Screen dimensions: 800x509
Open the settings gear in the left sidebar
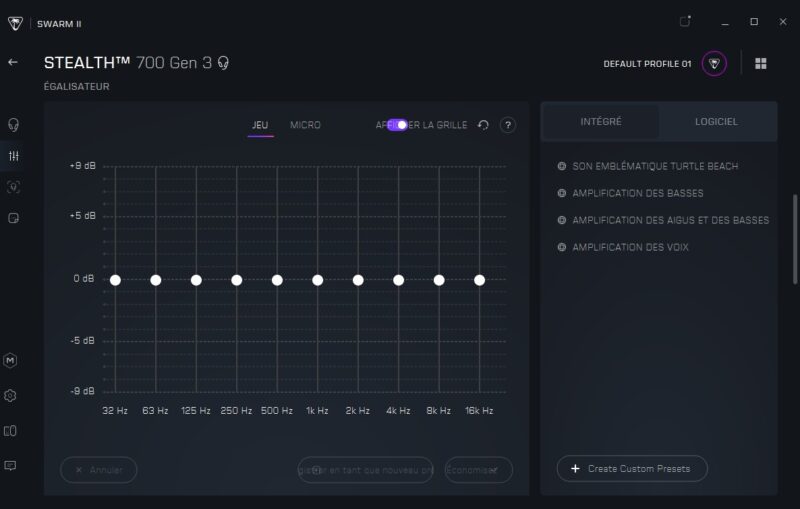11,395
